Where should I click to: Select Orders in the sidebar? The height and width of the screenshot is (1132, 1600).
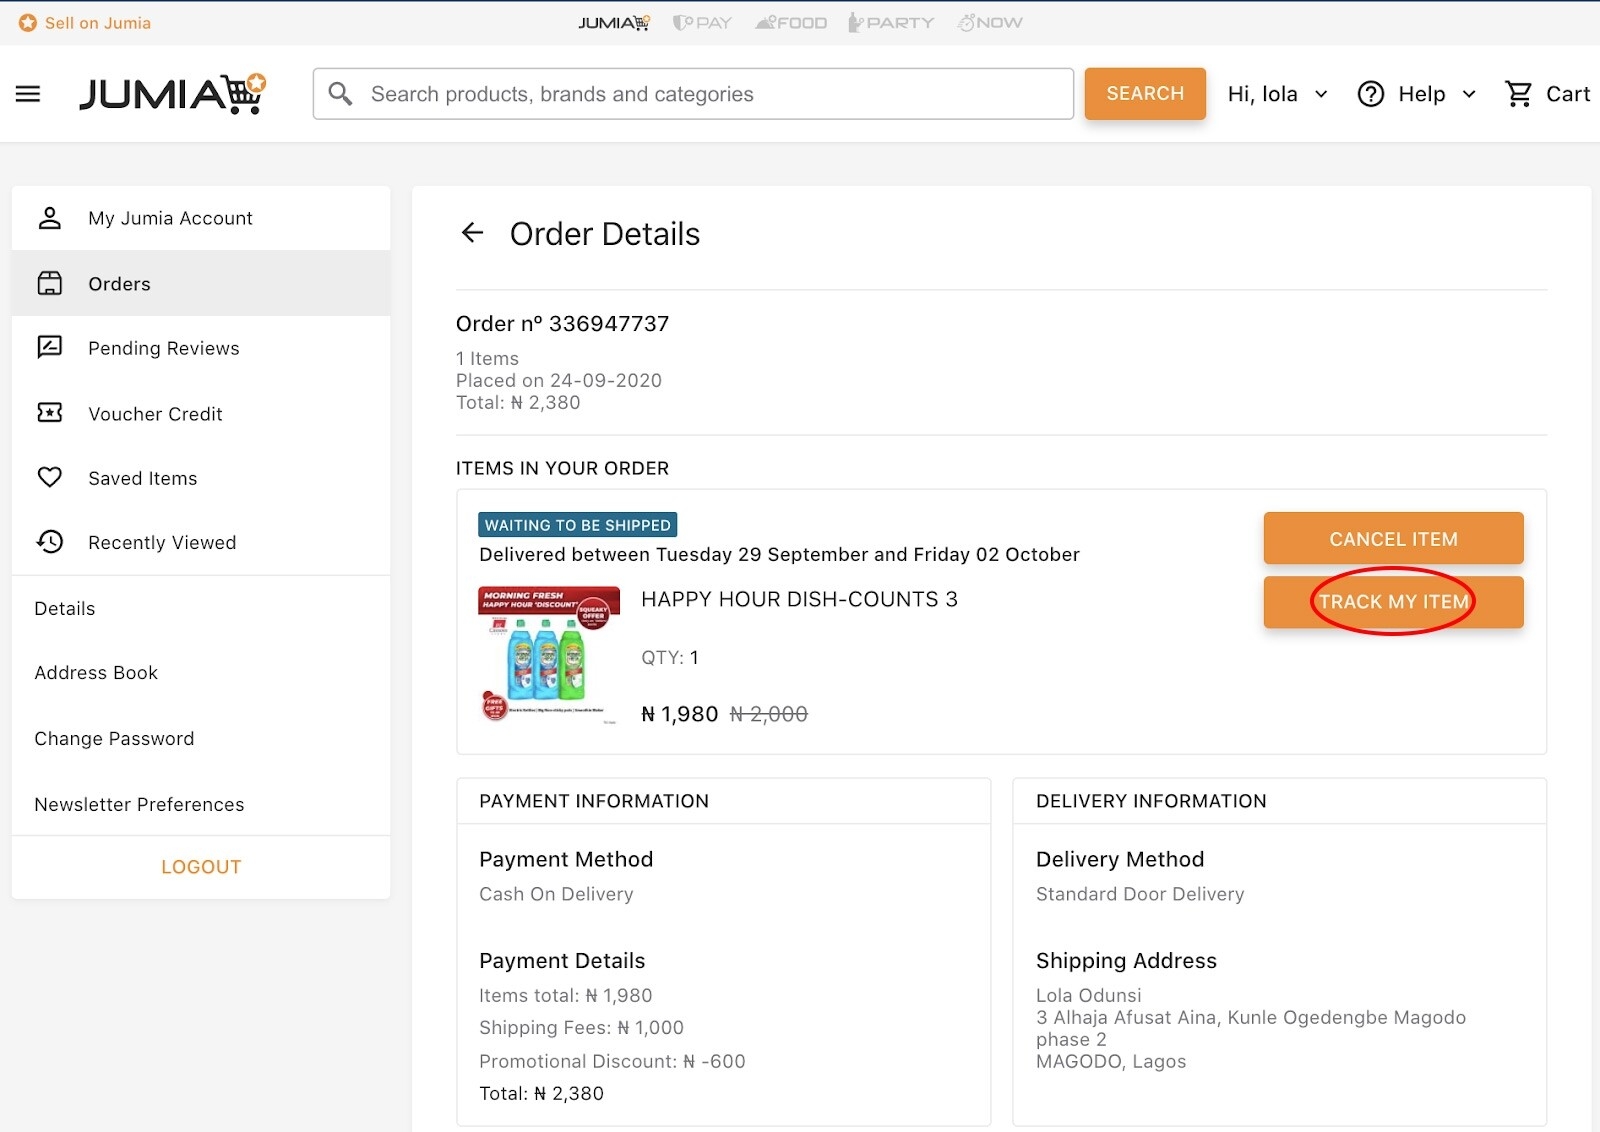point(201,283)
